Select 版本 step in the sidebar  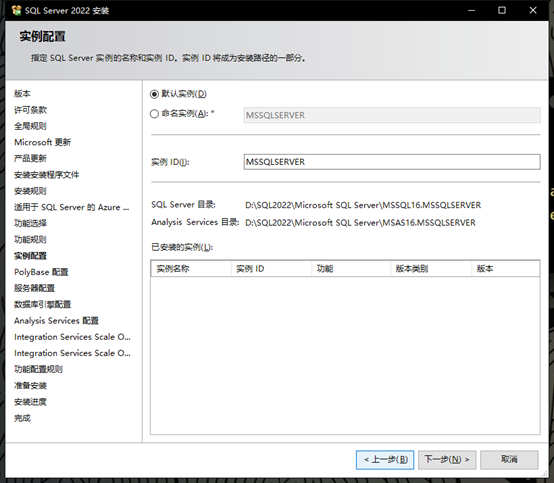pos(22,94)
